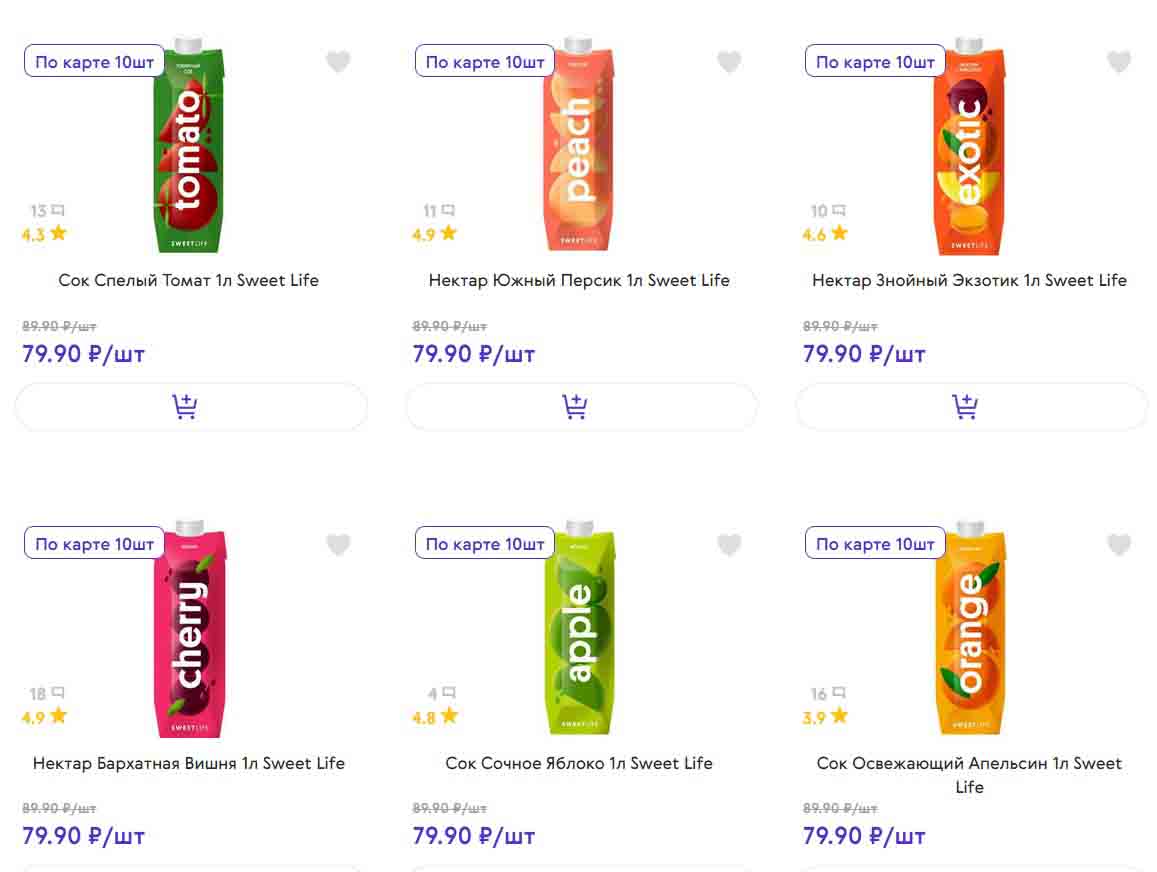Open Сок Спелый Томат 1л product link
The height and width of the screenshot is (872, 1157).
(189, 281)
